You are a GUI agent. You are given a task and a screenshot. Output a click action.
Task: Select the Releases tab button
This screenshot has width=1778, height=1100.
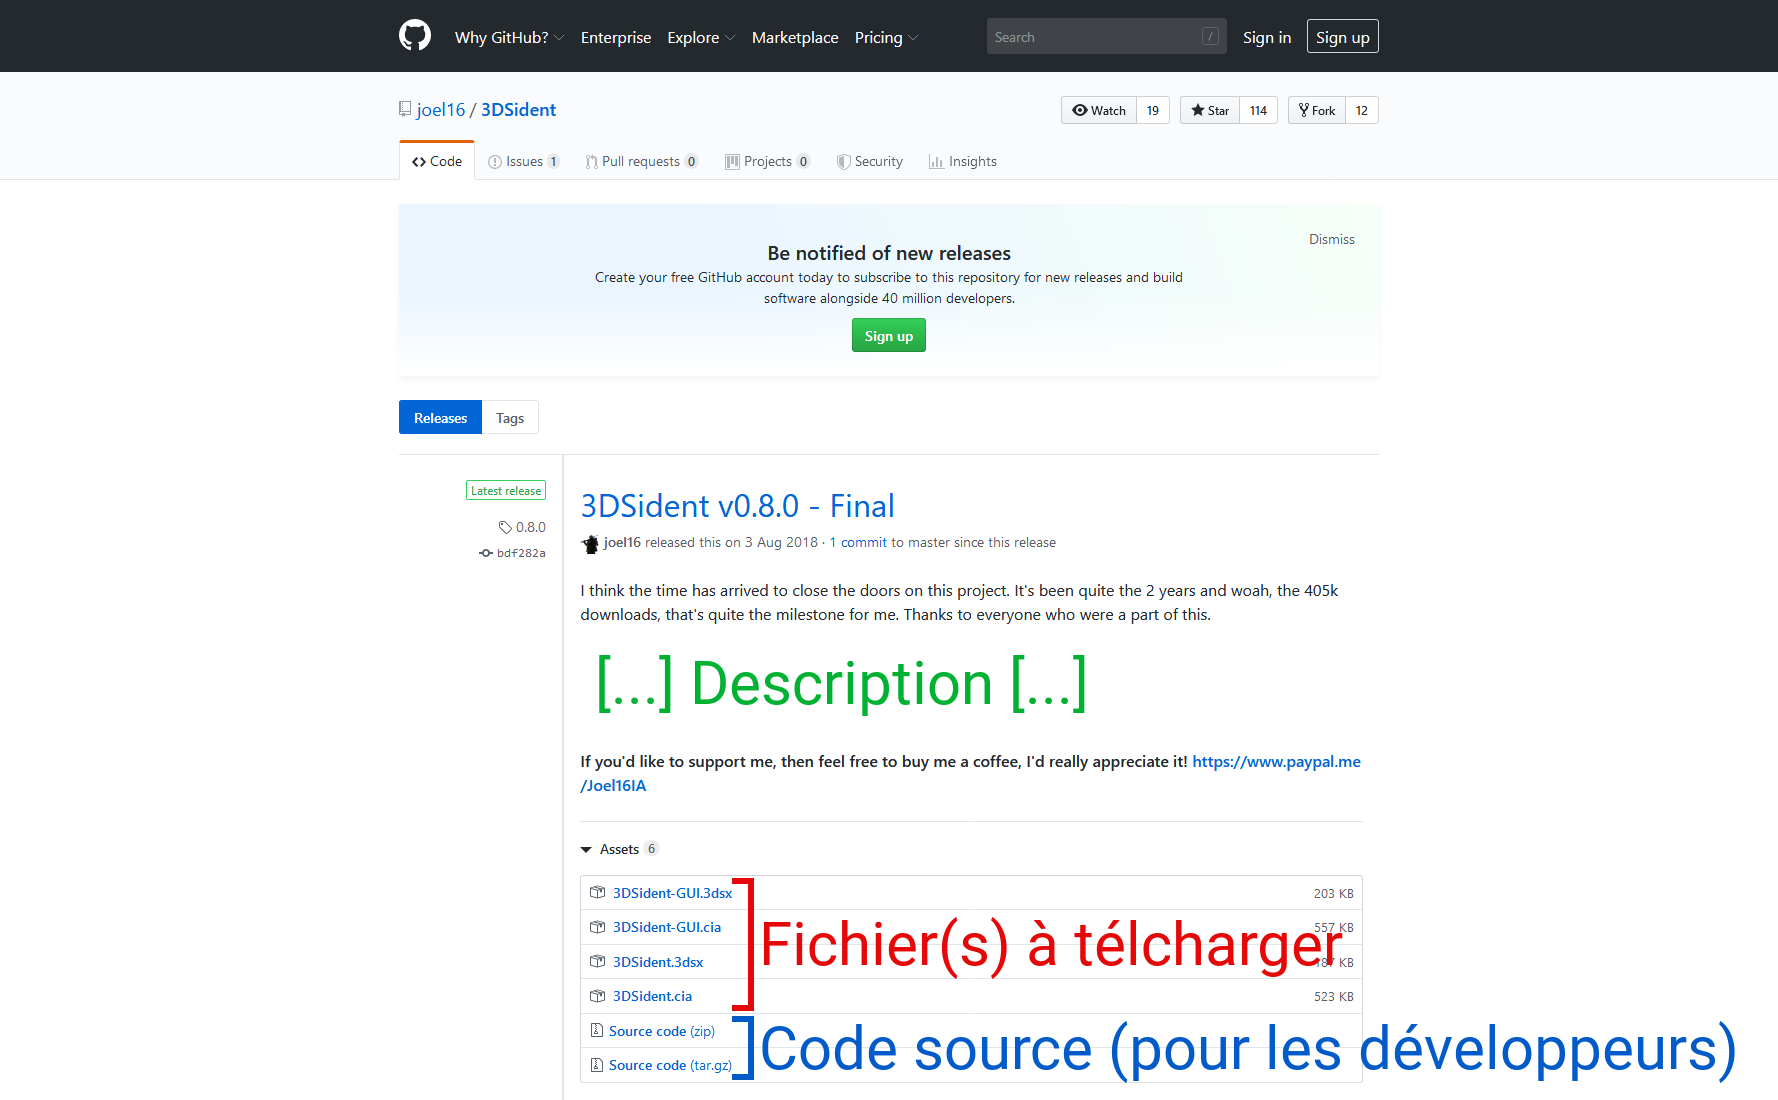440,418
